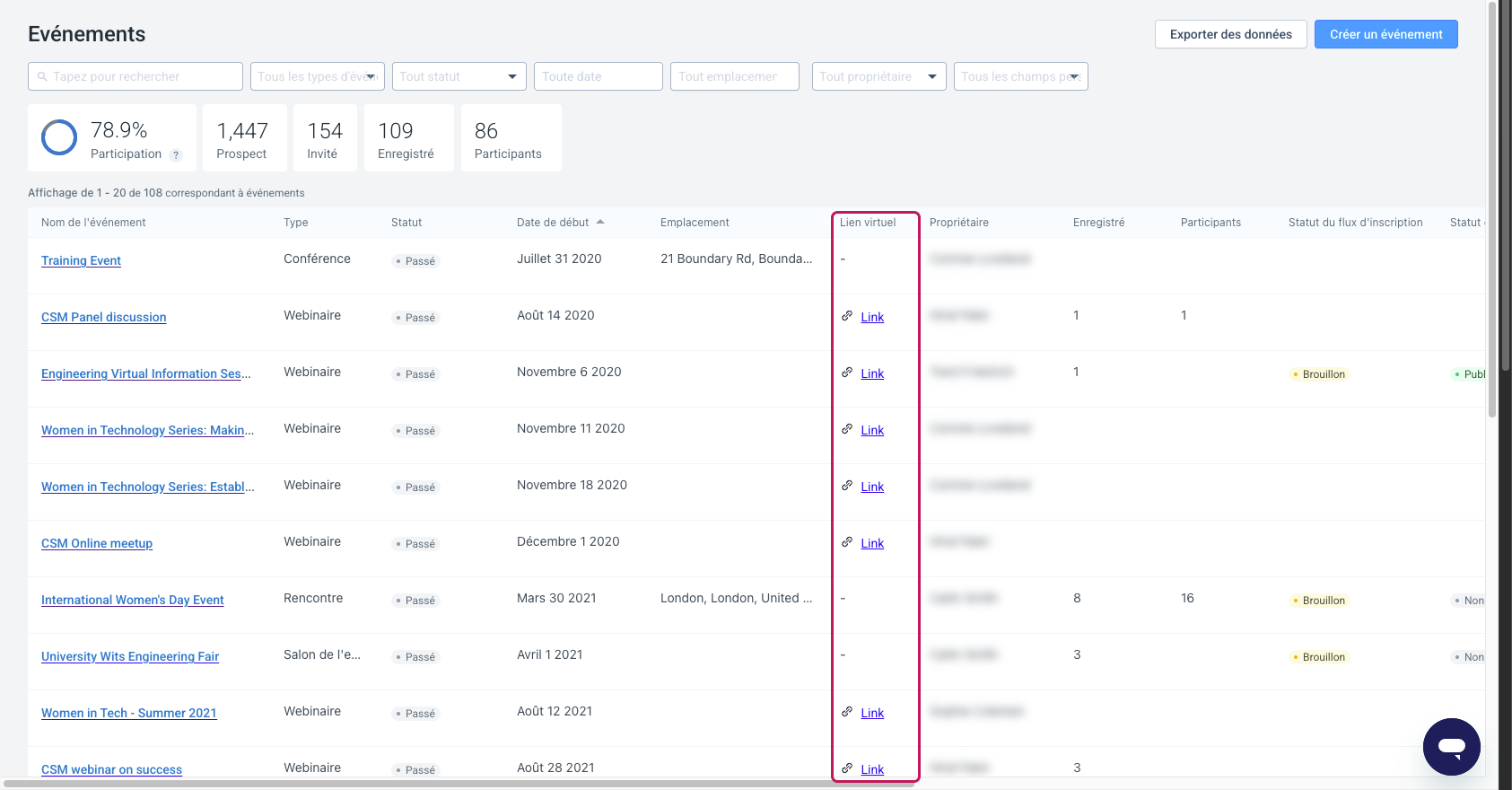Open the Tout propriétaire dropdown
The image size is (1512, 790).
[879, 76]
